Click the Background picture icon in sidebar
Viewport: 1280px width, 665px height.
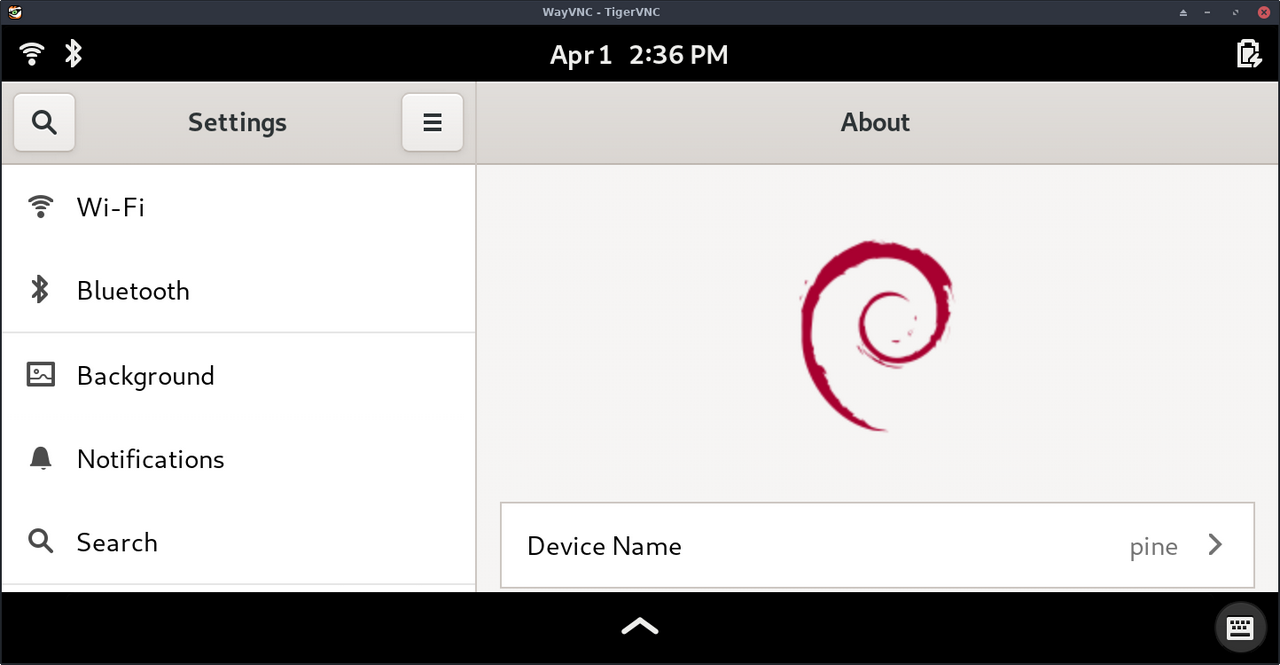click(40, 375)
